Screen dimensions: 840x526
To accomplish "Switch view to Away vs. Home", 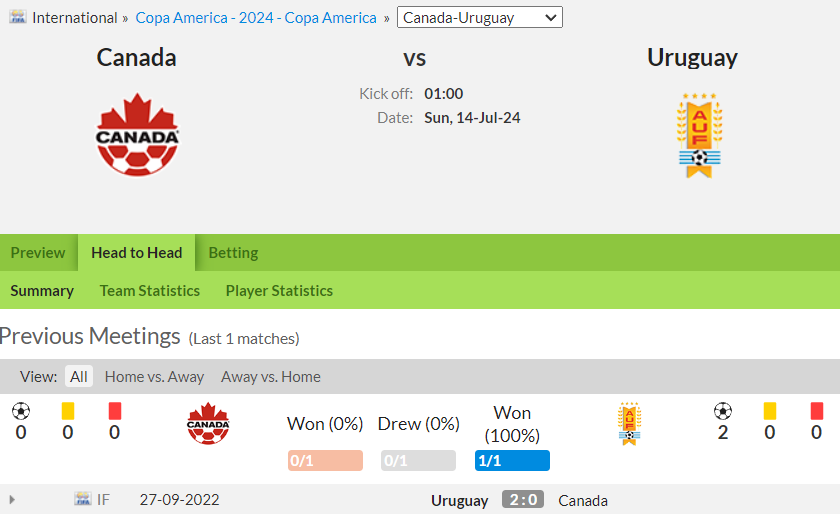I will pyautogui.click(x=271, y=377).
